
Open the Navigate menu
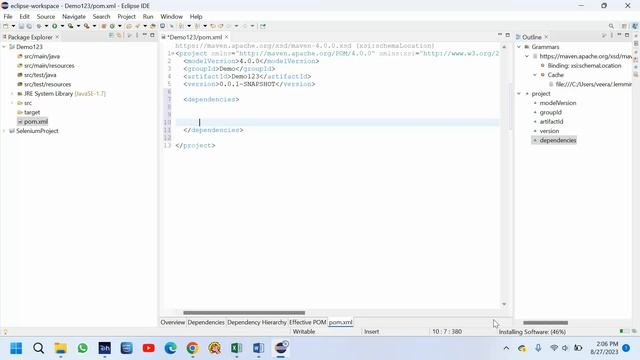74,17
